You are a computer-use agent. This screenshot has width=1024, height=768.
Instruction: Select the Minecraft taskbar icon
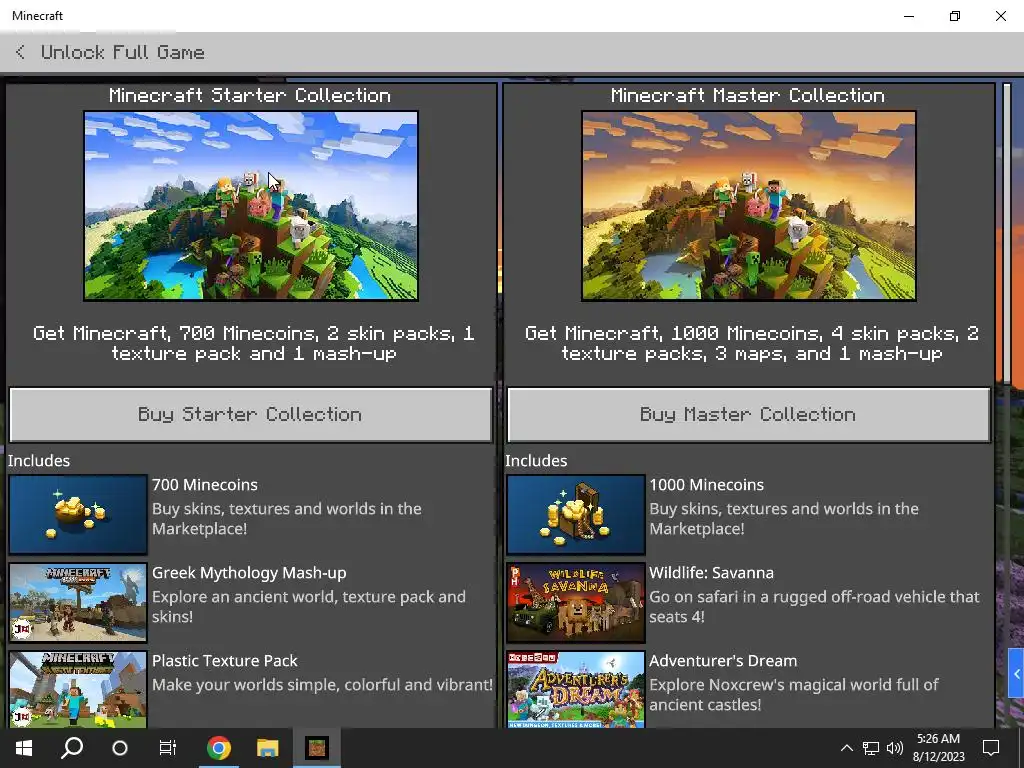point(316,748)
